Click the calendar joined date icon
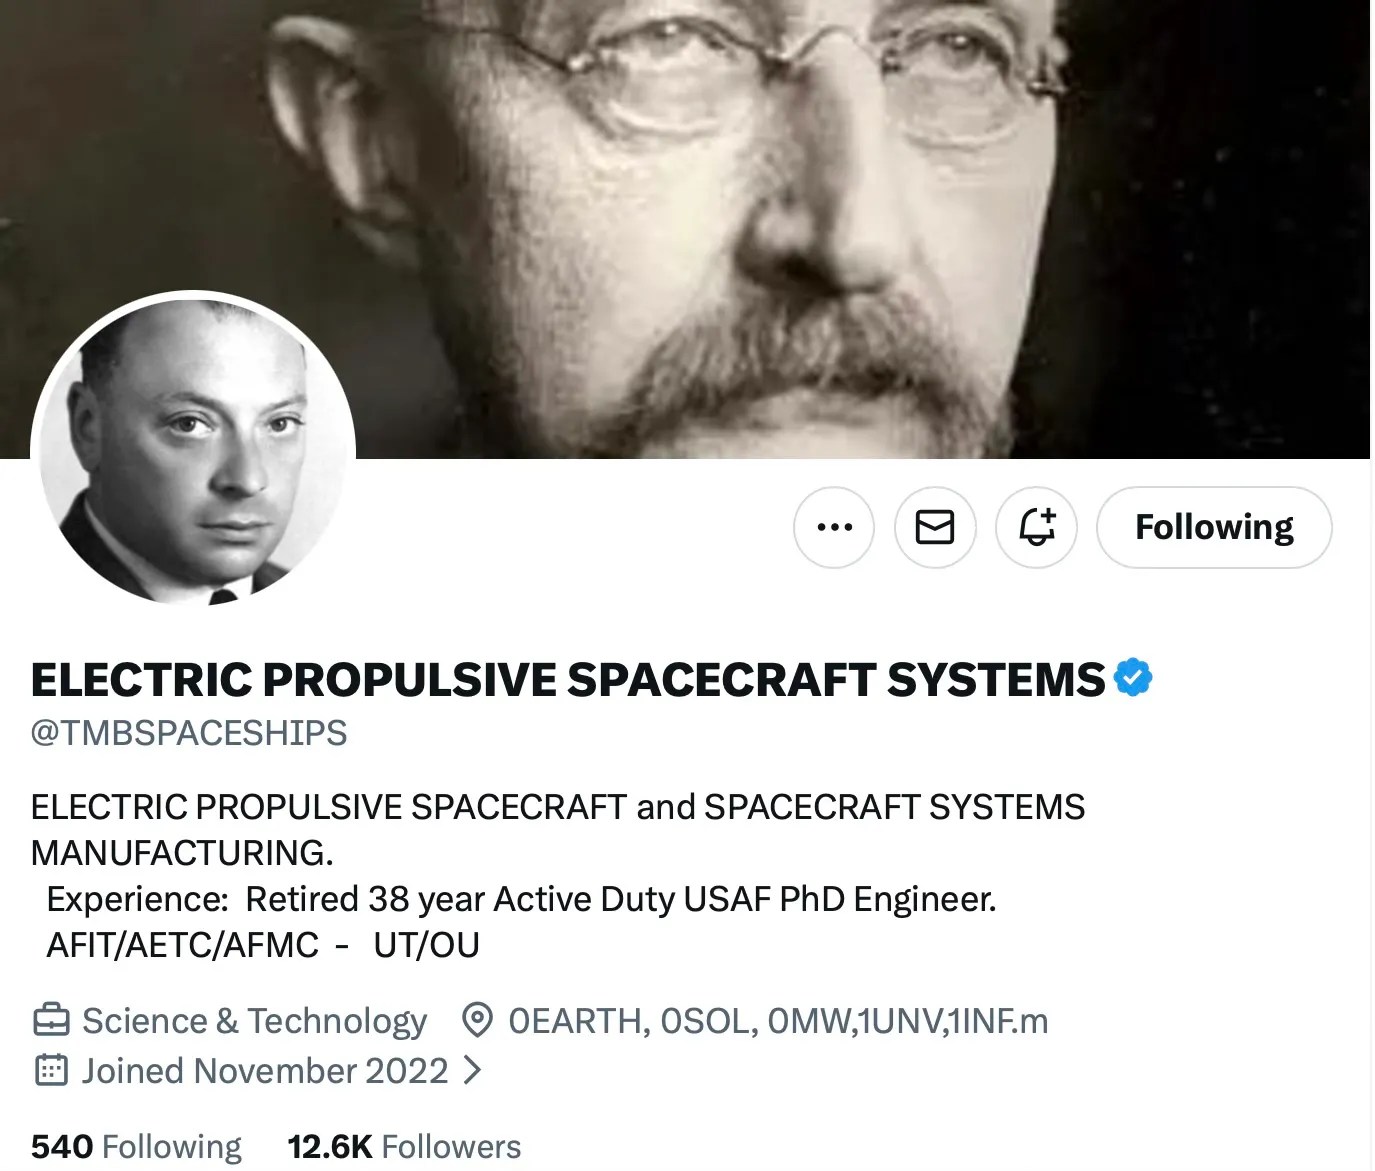The height and width of the screenshot is (1171, 1375). tap(51, 1070)
